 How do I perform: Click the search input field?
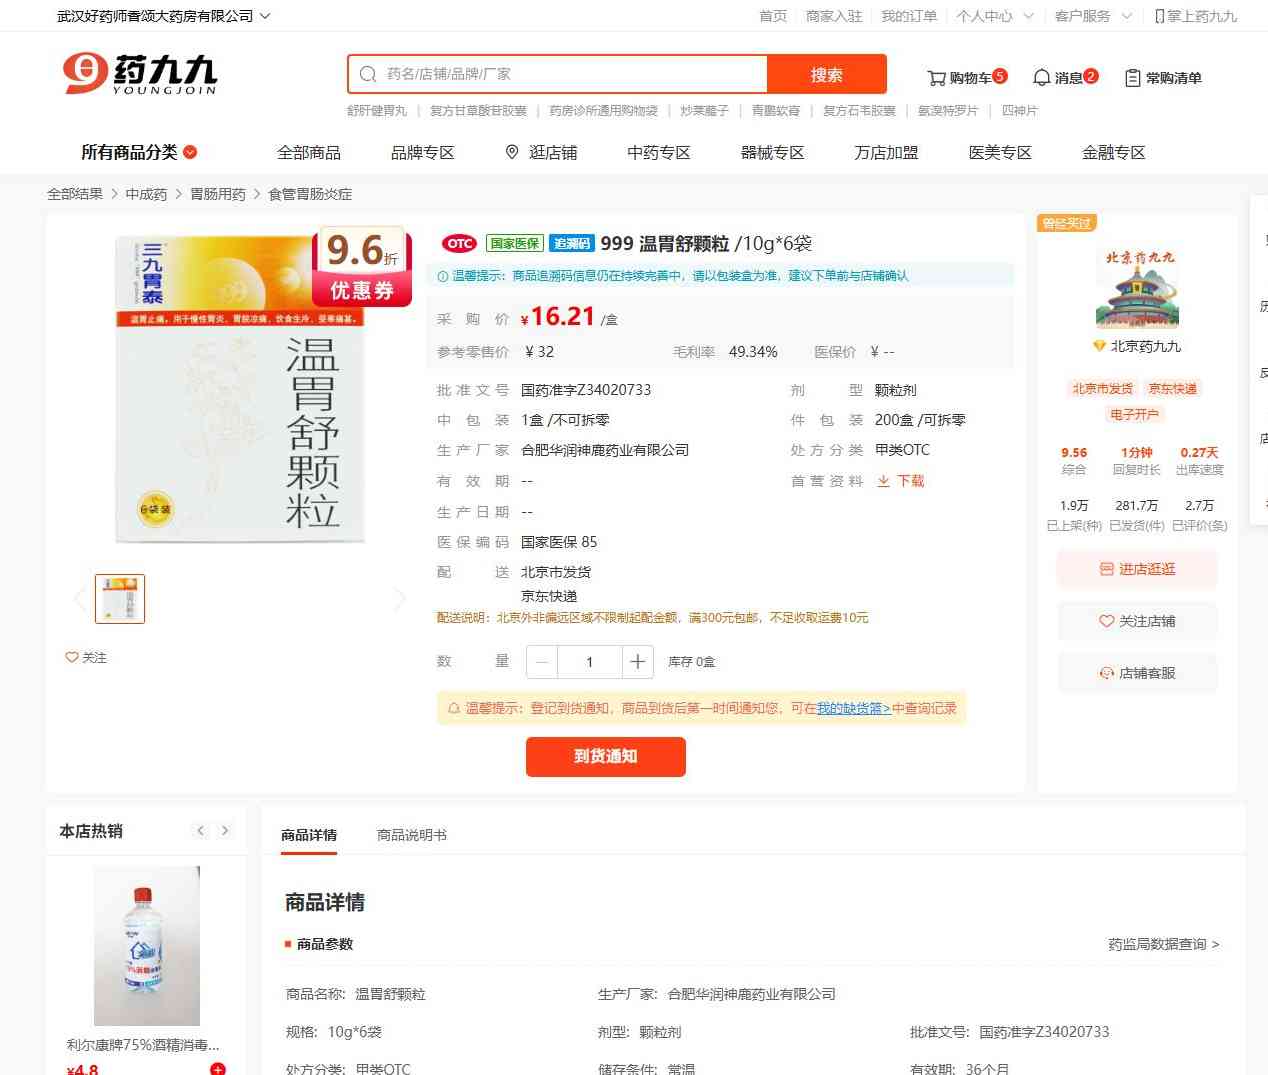[570, 74]
